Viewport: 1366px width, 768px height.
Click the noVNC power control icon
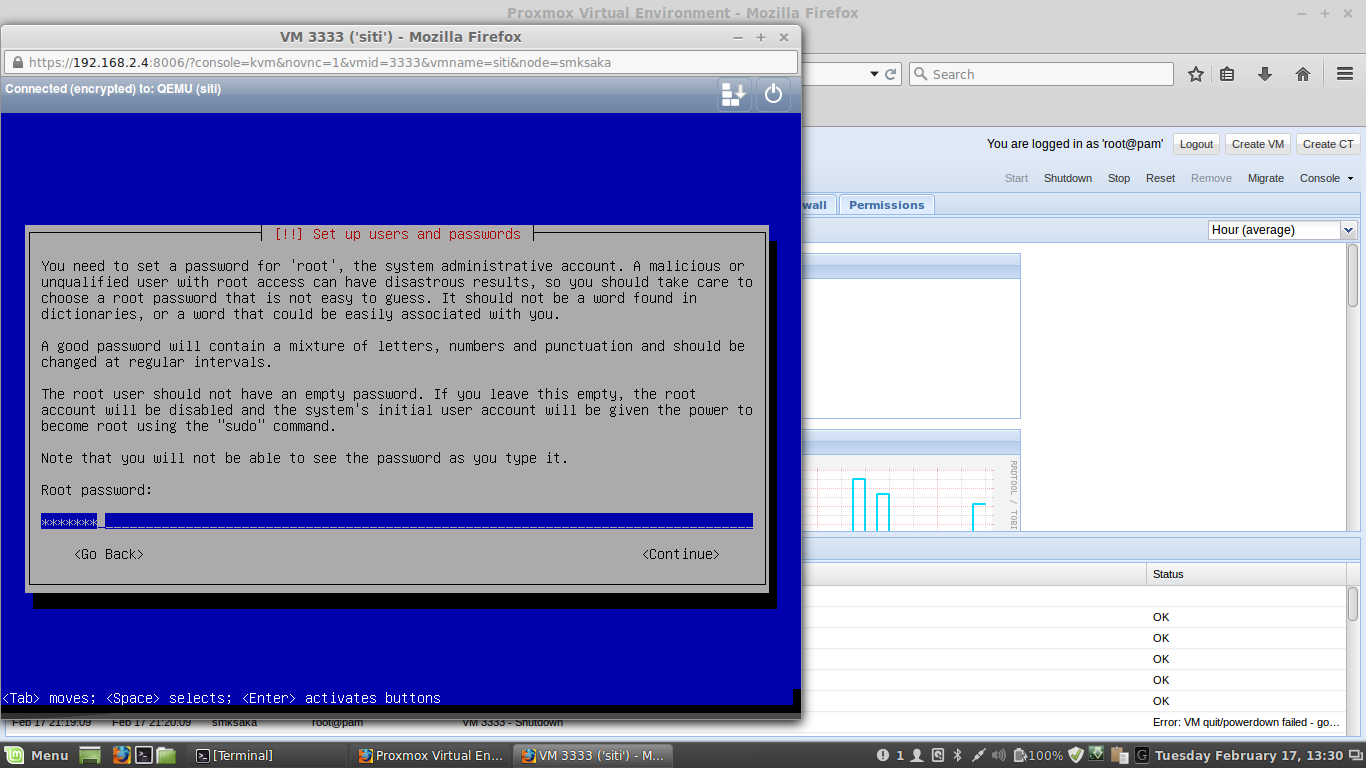point(773,95)
